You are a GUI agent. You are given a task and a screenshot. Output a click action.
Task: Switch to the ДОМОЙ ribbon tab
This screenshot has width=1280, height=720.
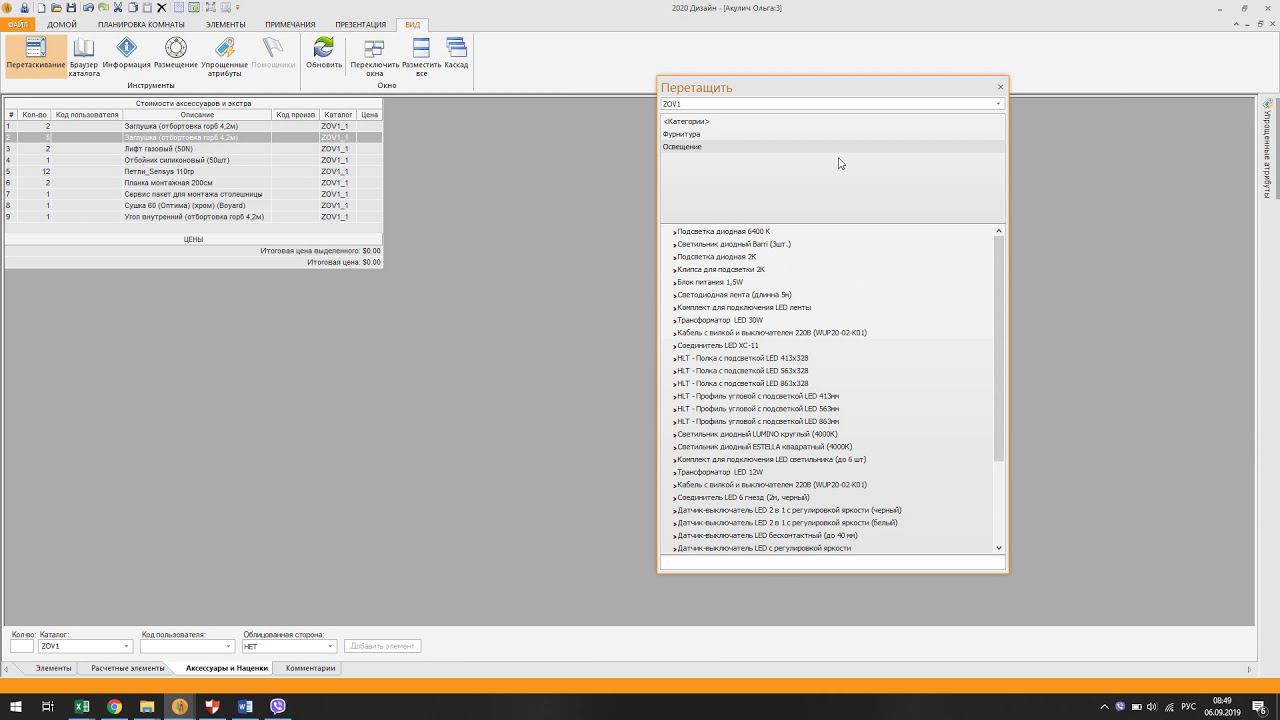62,24
